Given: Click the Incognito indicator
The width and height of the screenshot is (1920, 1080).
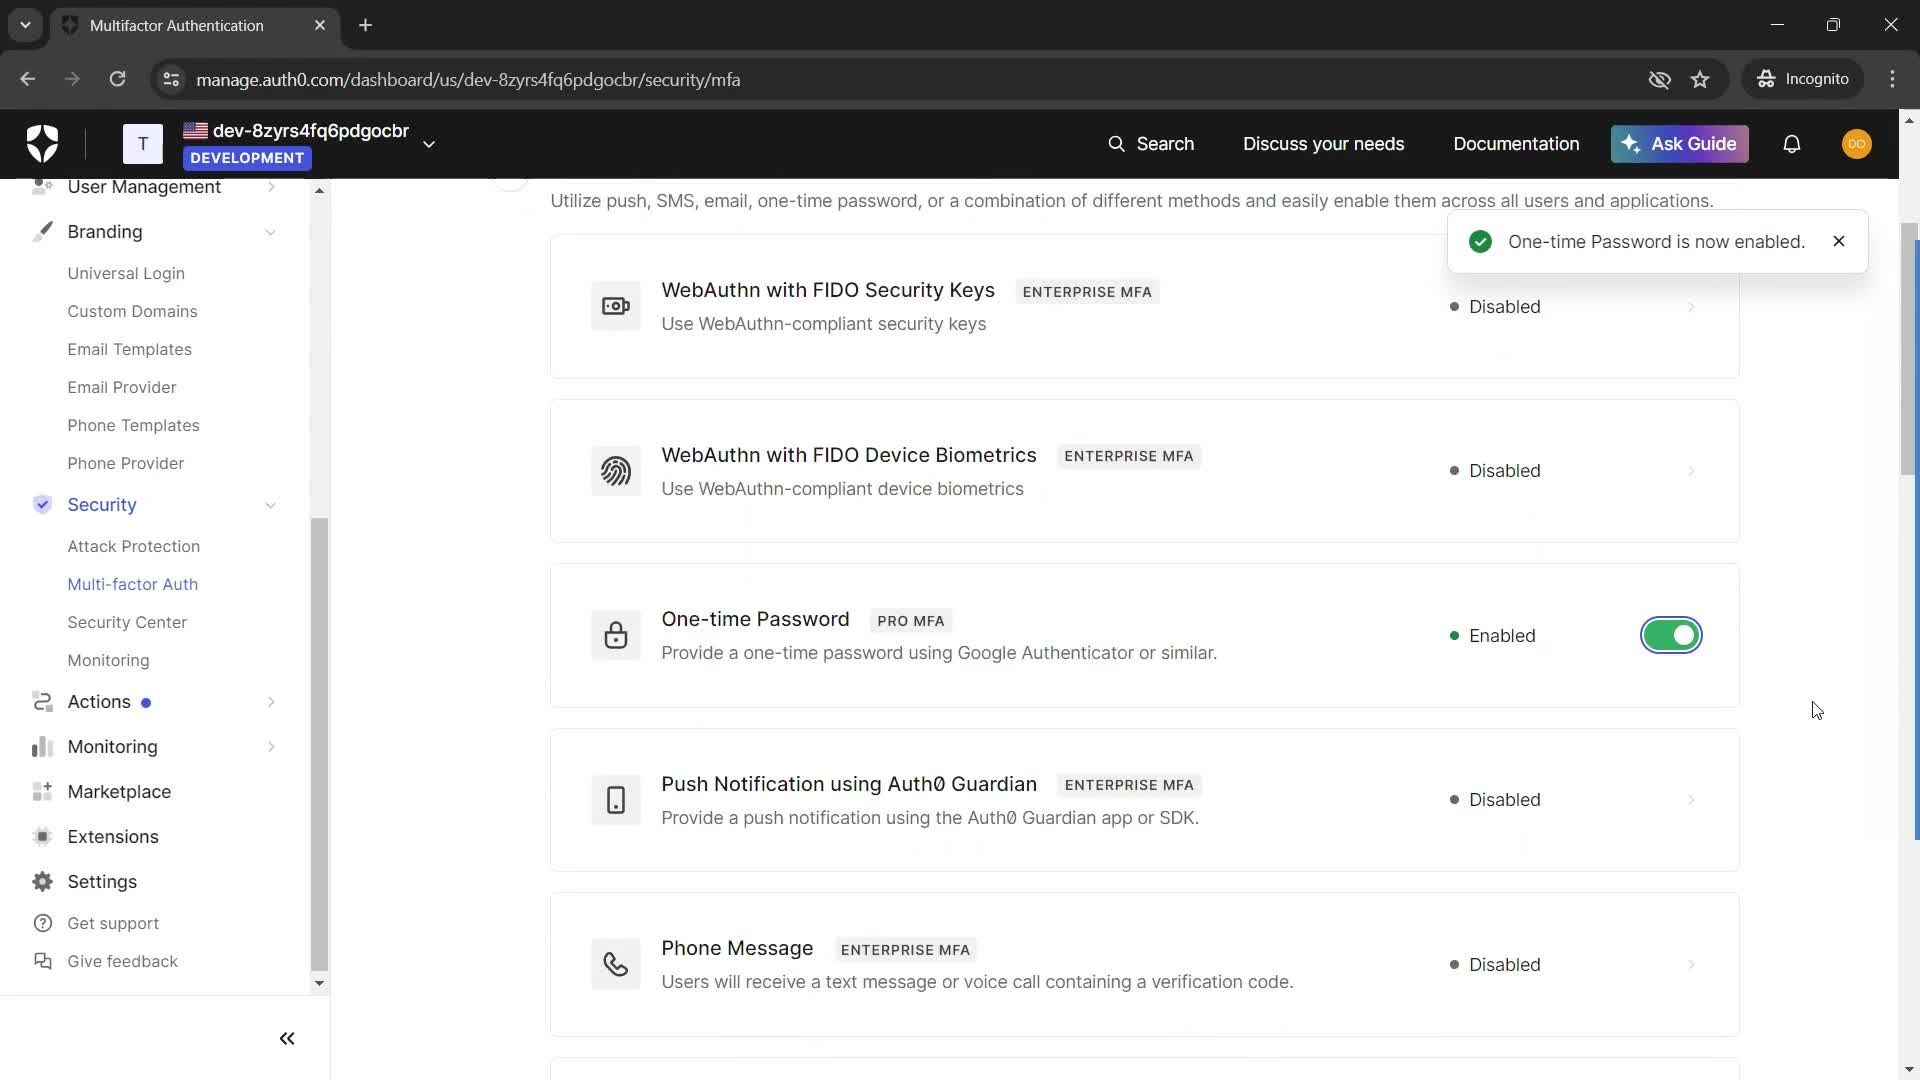Looking at the screenshot, I should click(x=1803, y=79).
